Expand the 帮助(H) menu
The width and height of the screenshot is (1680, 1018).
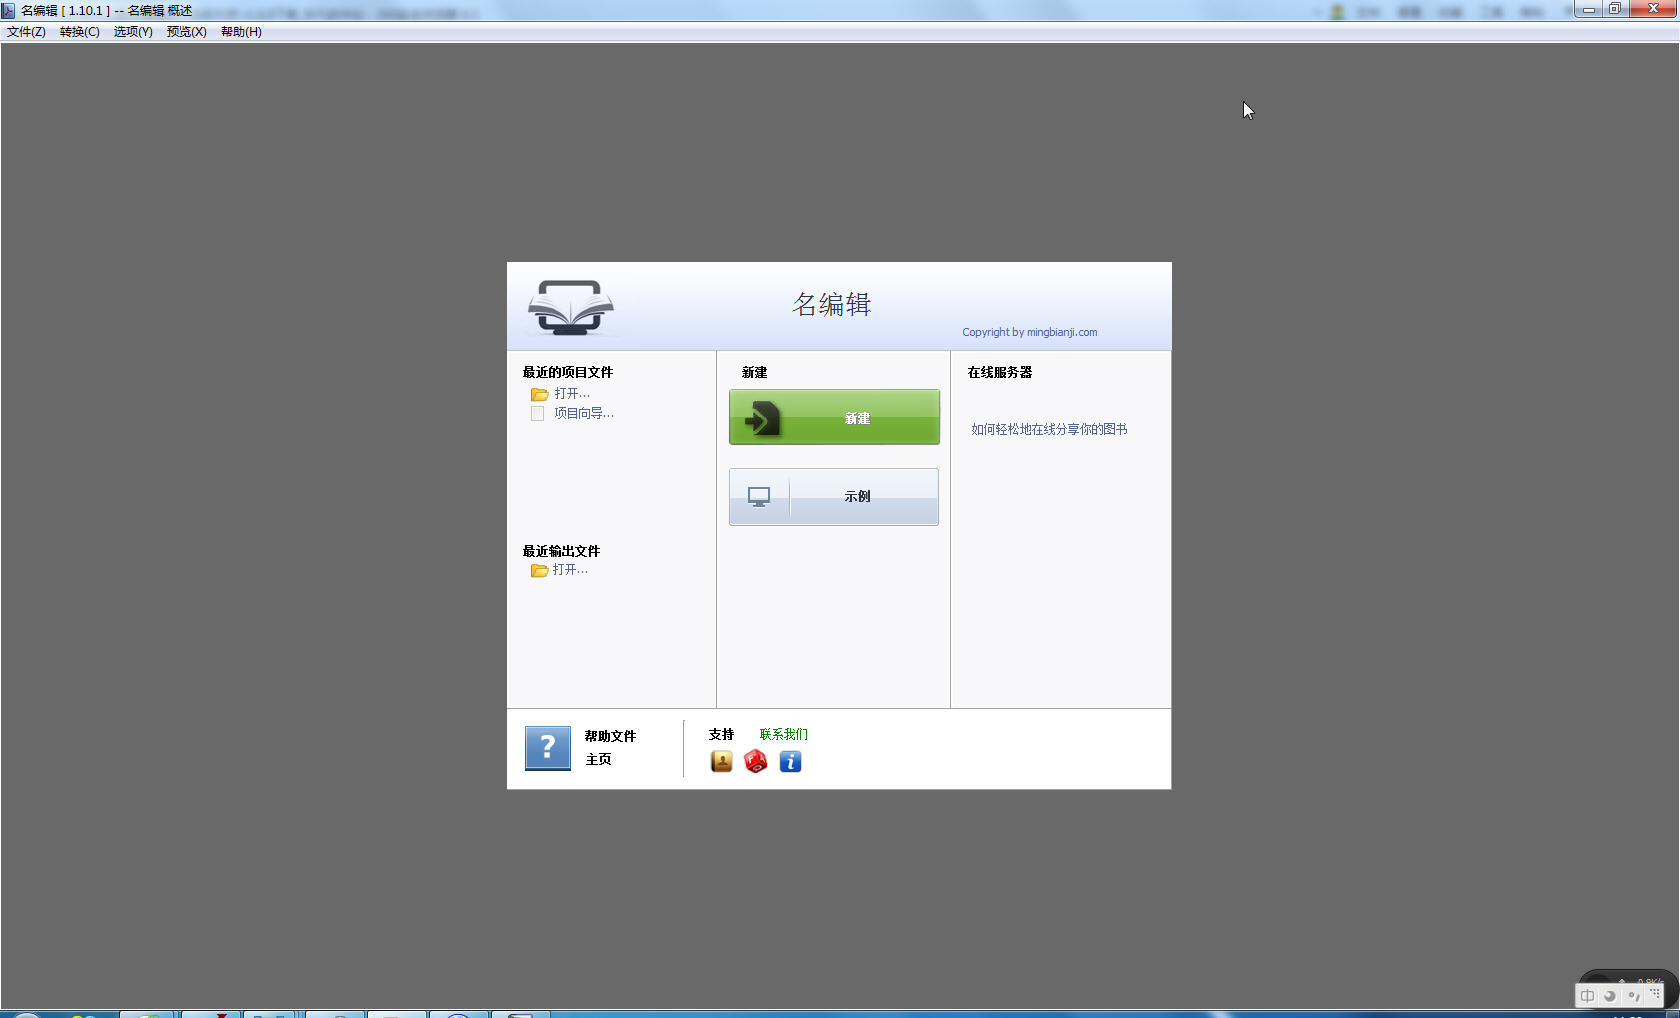click(x=241, y=32)
